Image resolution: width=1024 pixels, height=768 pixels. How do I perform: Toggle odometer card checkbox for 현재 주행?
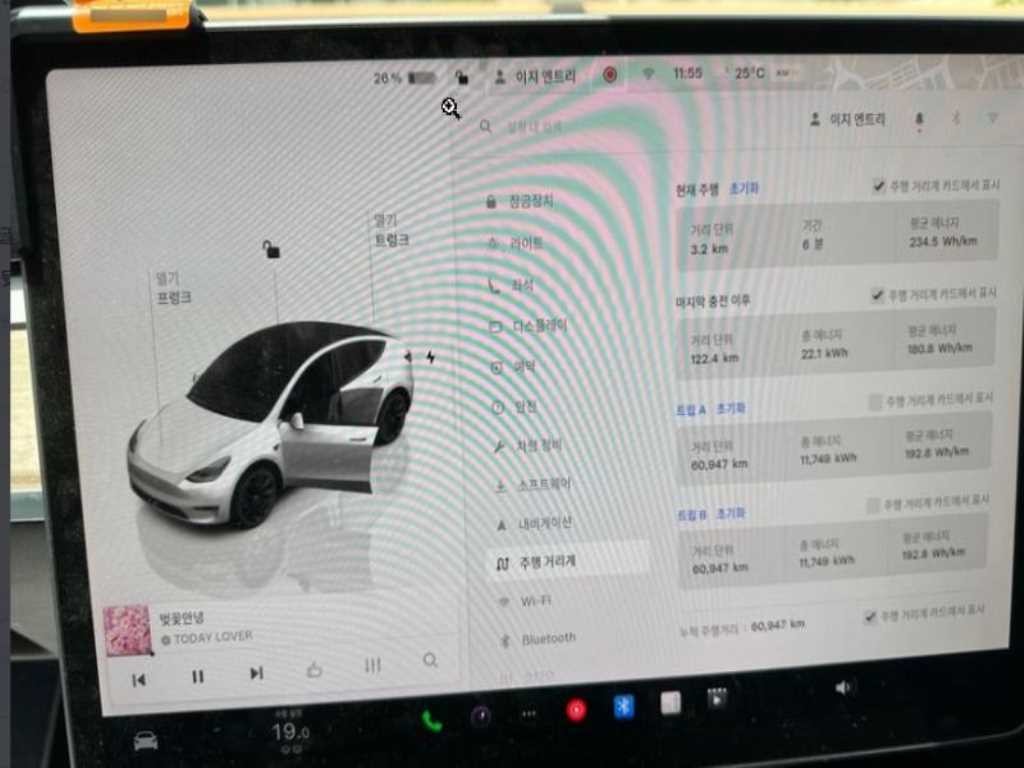tap(879, 187)
